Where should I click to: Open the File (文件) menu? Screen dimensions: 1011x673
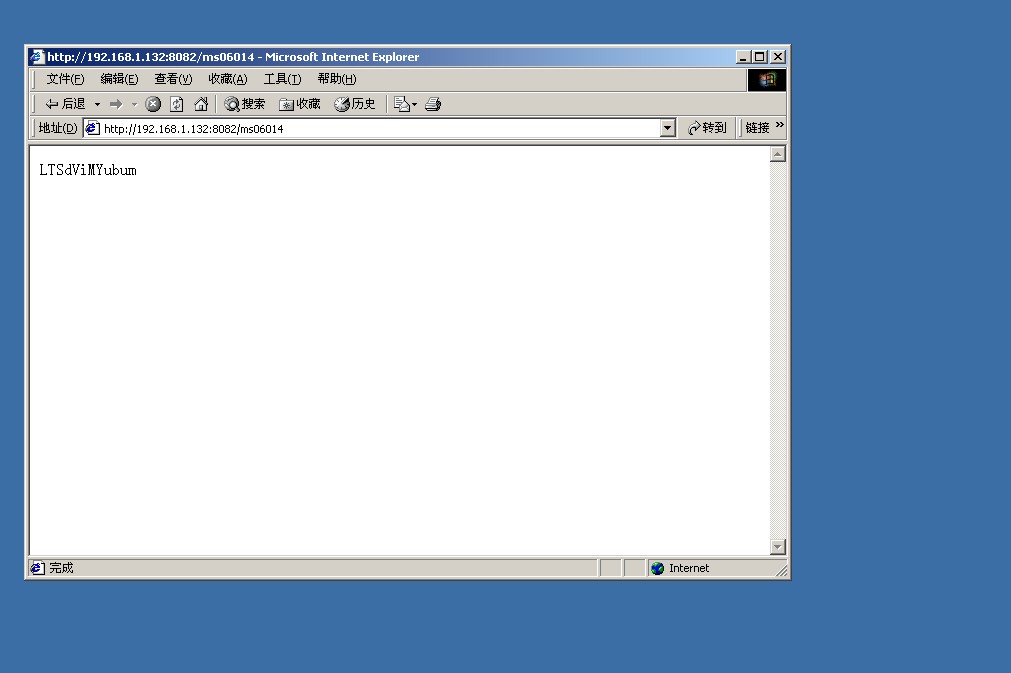[x=65, y=79]
